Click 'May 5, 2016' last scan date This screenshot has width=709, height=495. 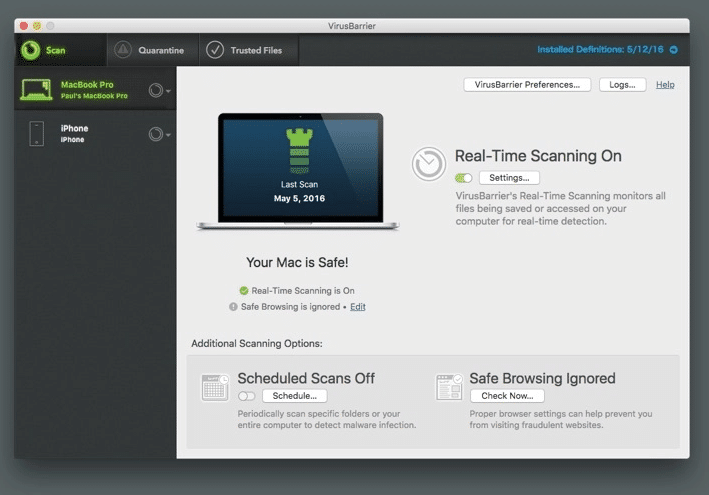tap(299, 198)
